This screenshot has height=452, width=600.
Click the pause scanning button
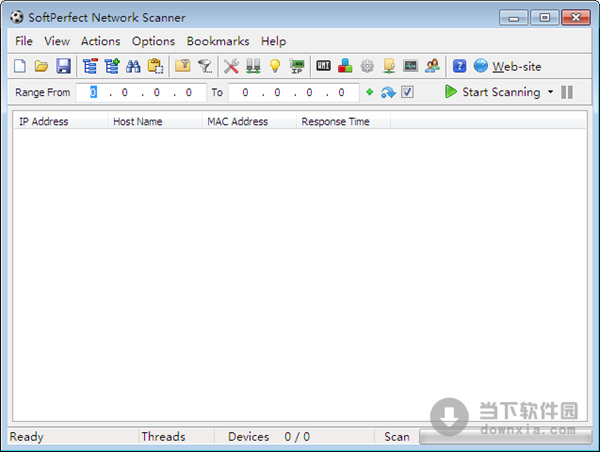567,92
